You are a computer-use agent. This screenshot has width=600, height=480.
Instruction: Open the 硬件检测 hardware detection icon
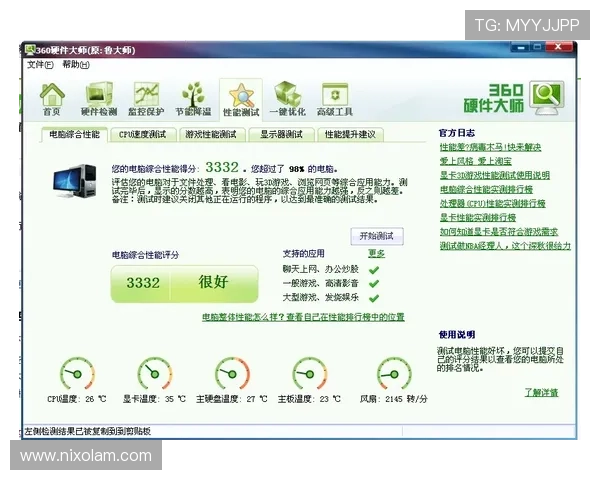tap(99, 99)
